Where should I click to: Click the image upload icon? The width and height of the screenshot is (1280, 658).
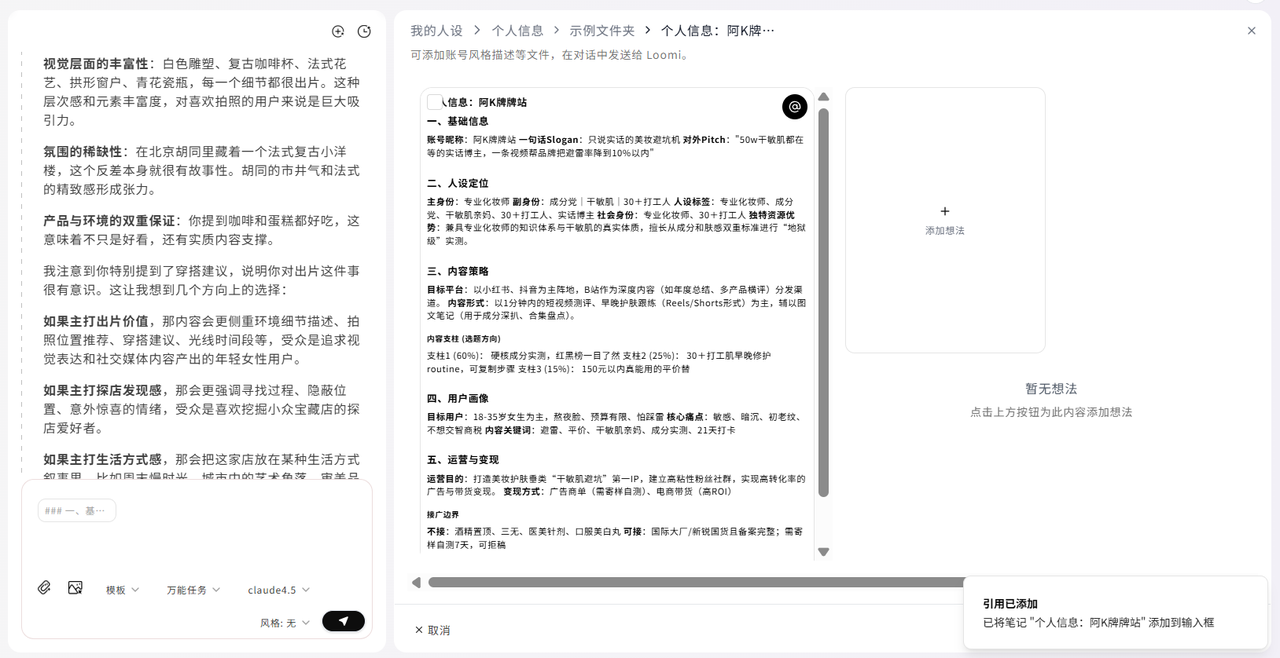point(75,588)
